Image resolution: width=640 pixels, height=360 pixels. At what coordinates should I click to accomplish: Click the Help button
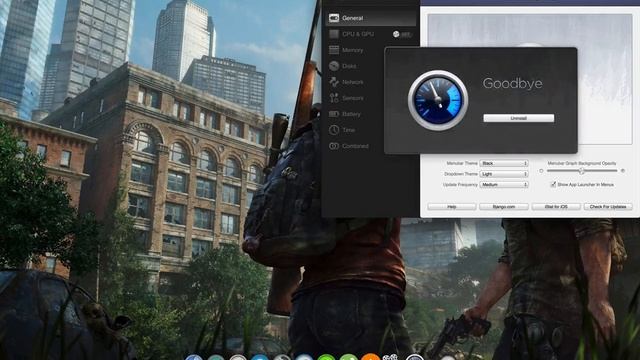pos(451,207)
